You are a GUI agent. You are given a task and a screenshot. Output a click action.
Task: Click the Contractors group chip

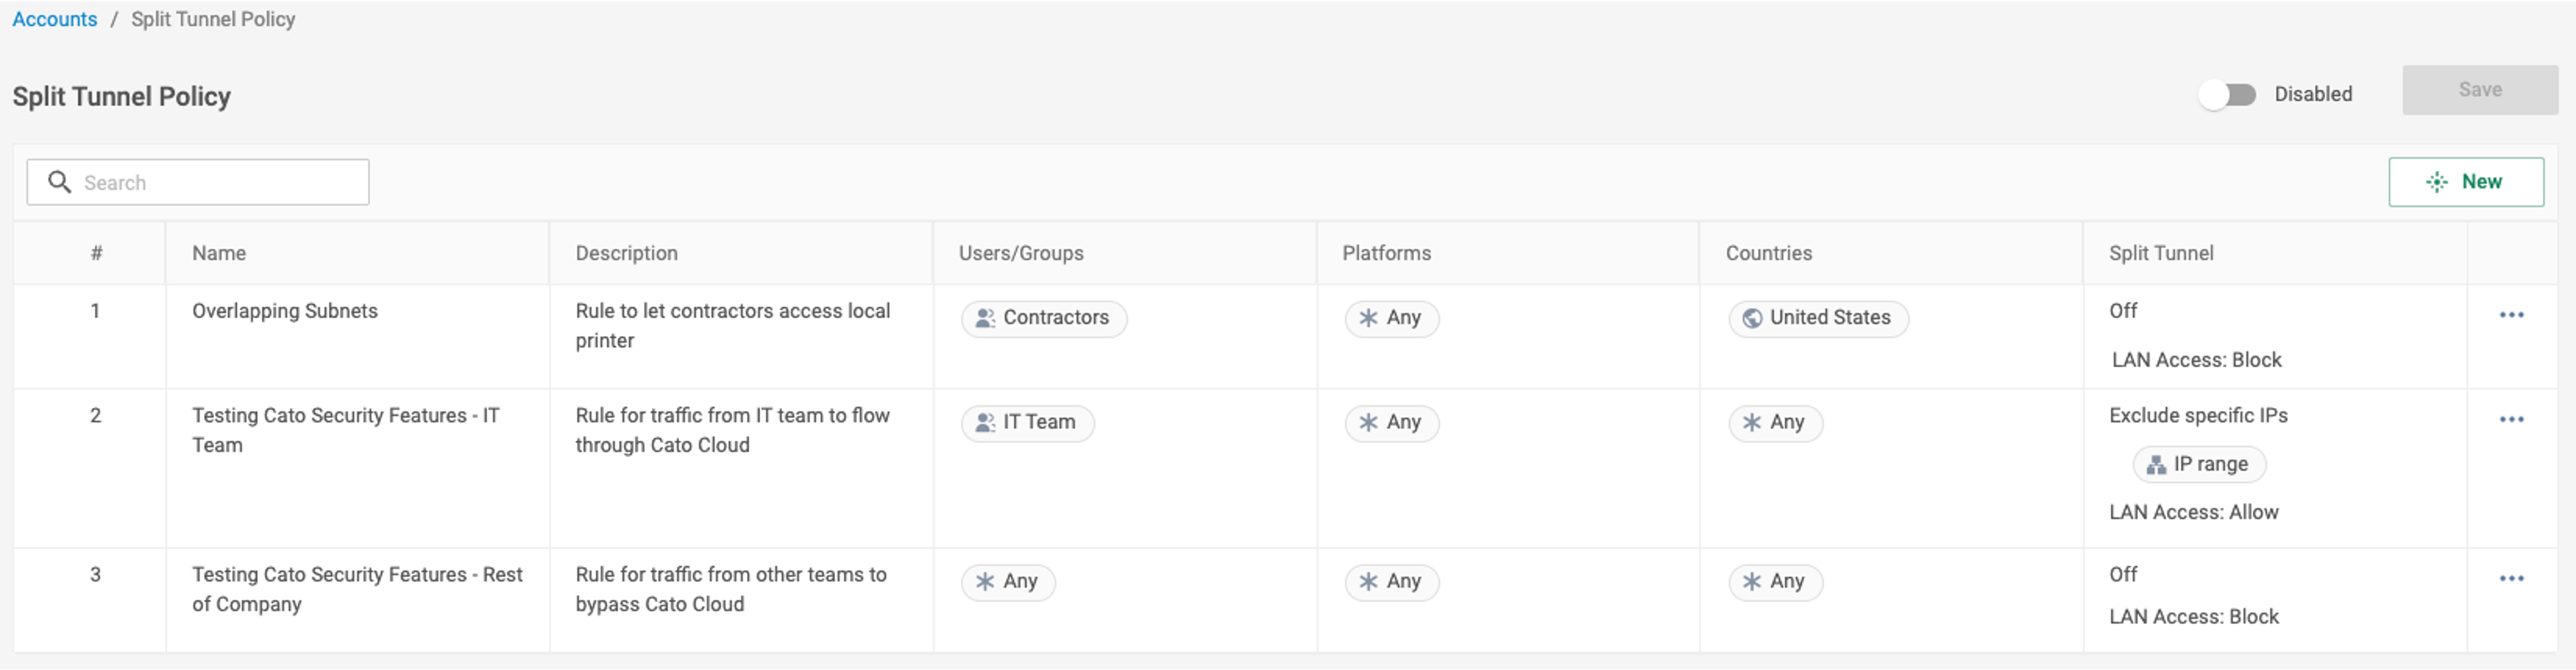[x=1043, y=318]
